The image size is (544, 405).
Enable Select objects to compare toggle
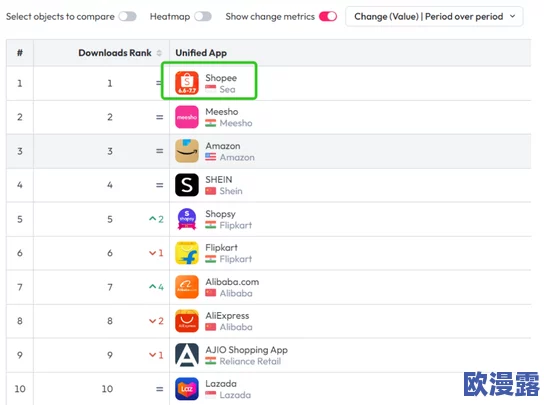127,16
